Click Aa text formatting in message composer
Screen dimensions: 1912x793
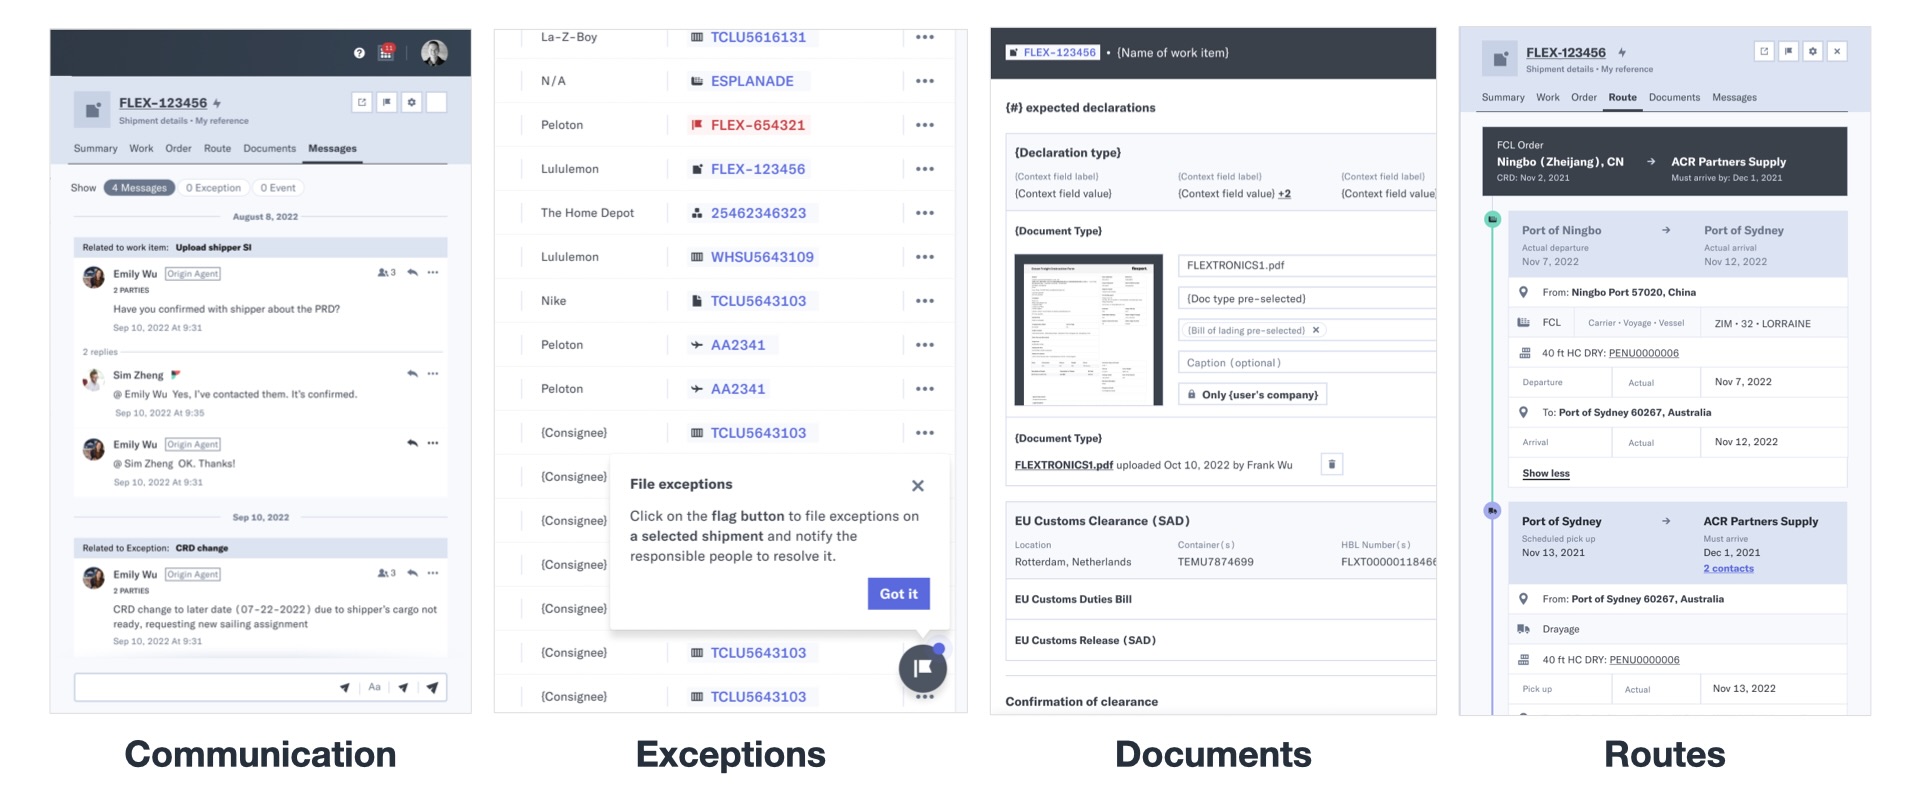[374, 687]
